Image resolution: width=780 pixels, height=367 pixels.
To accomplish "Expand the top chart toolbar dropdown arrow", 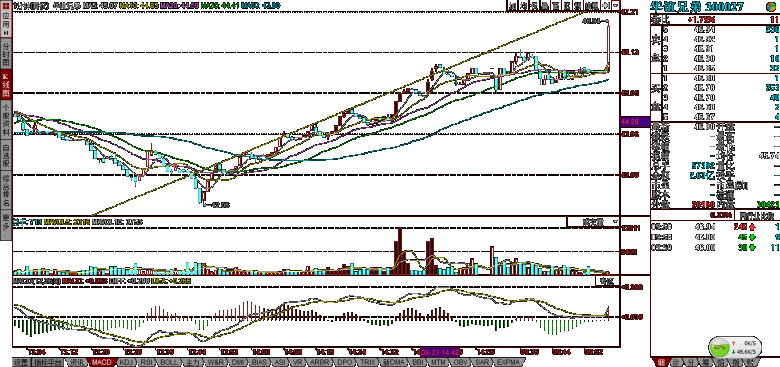I will (x=616, y=5).
